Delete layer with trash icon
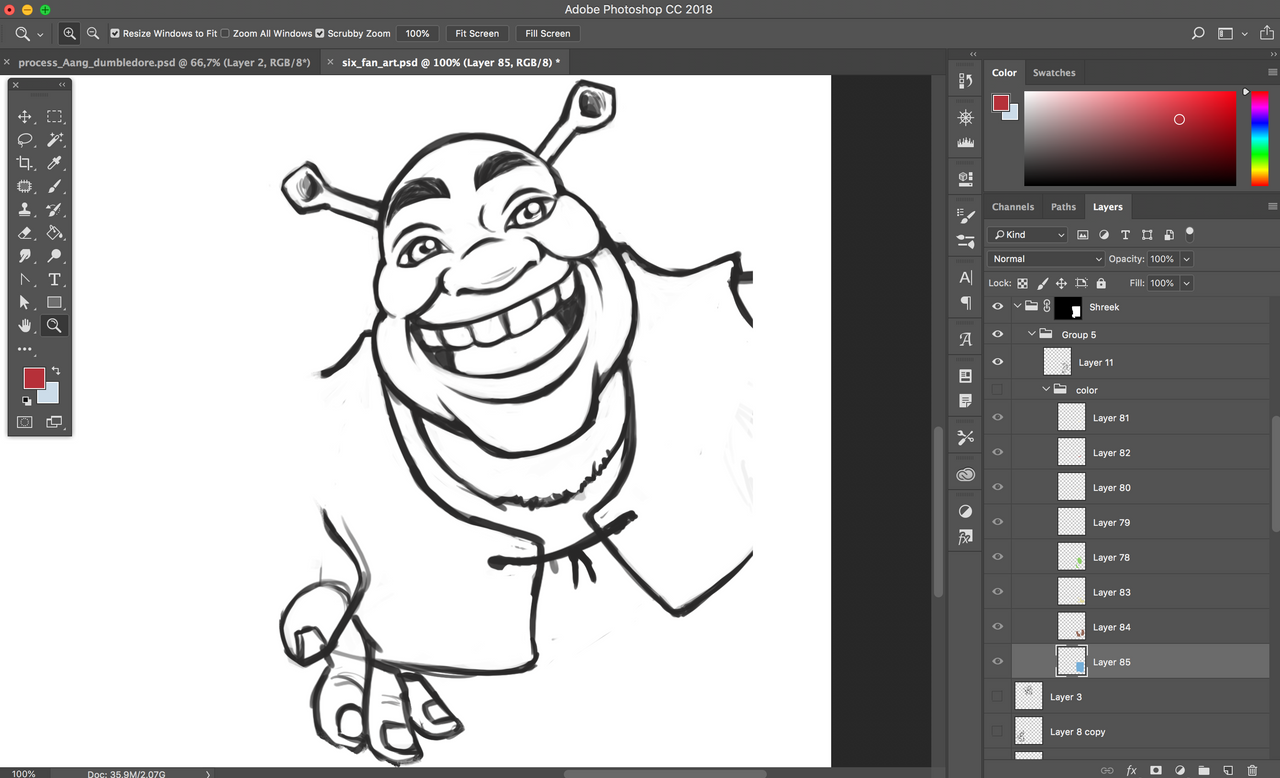 (1252, 771)
